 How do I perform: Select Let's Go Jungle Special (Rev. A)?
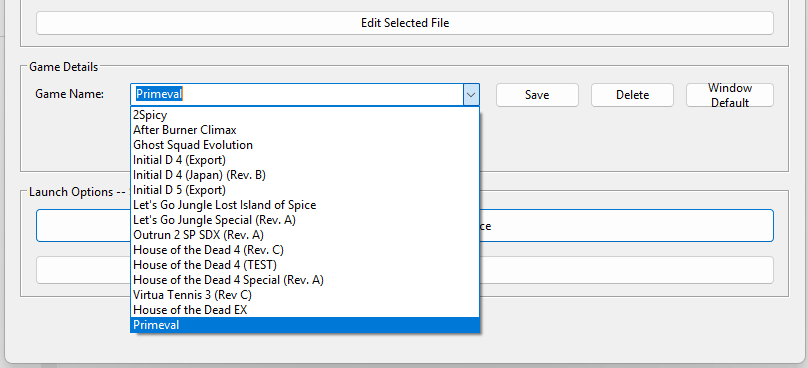coord(305,220)
